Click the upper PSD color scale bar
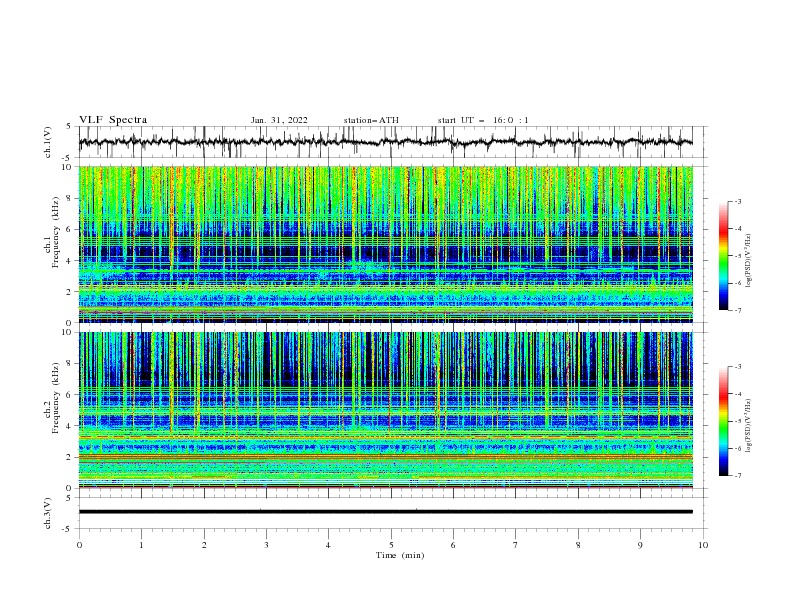The image size is (792, 612). tap(724, 256)
